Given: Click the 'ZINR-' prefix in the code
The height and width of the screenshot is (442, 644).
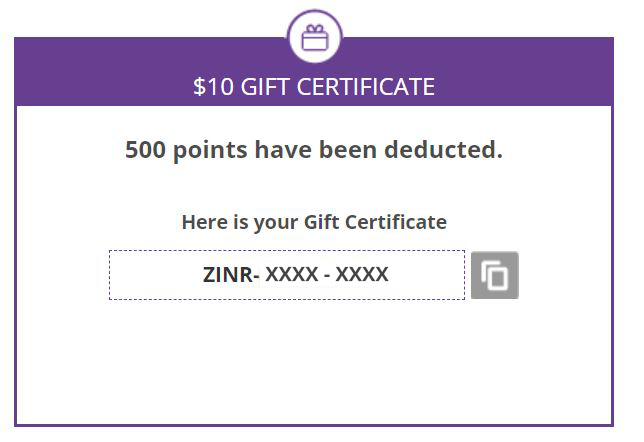Looking at the screenshot, I should point(231,274).
